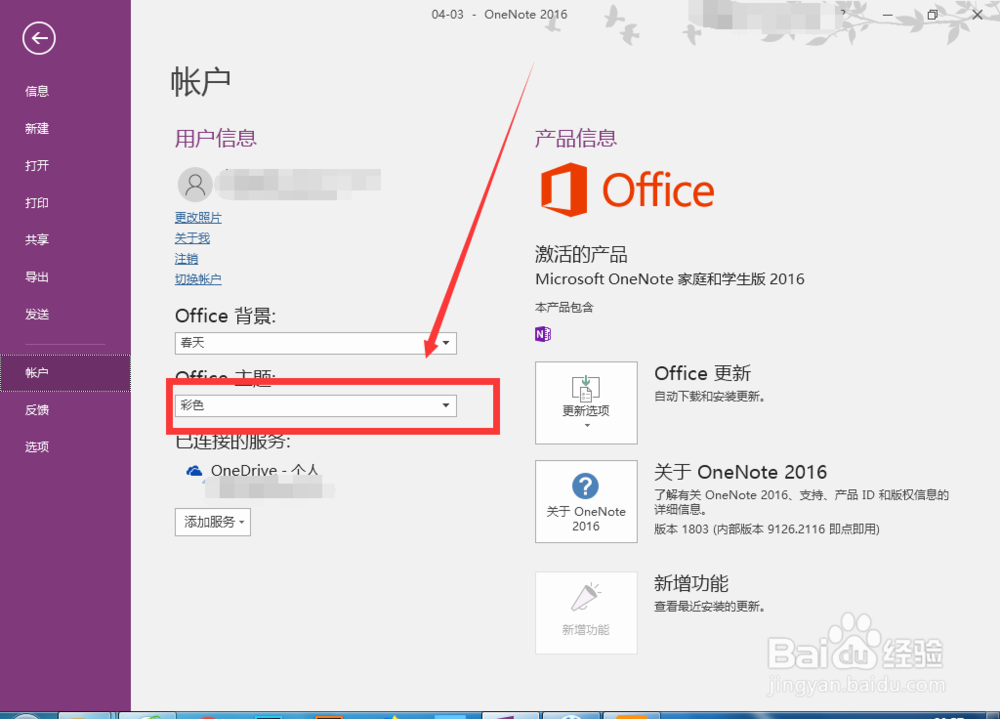The width and height of the screenshot is (1000, 719).
Task: Choose 发送 in the sidebar
Action: 37,314
